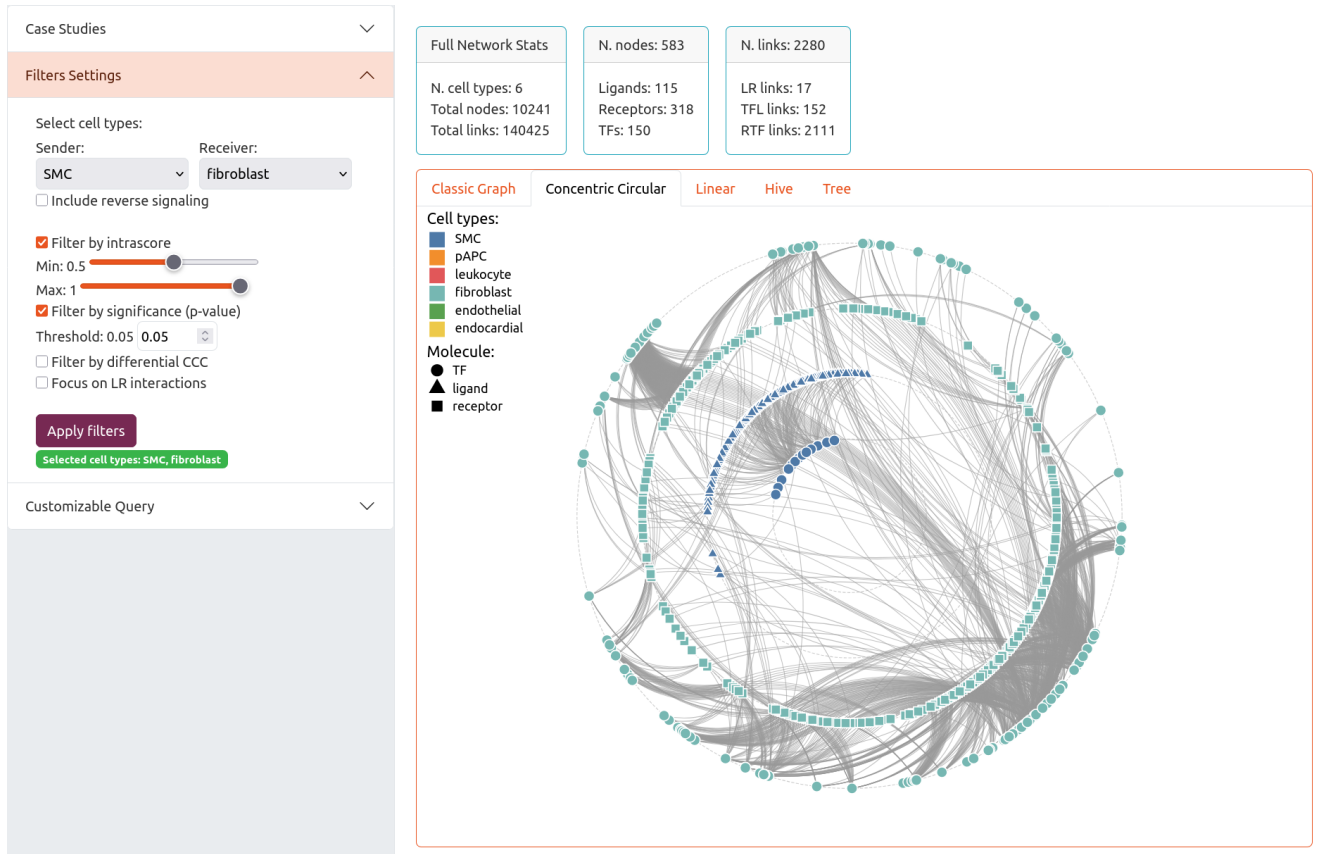Click the endothelial green legend square
This screenshot has height=854, width=1318.
(437, 311)
